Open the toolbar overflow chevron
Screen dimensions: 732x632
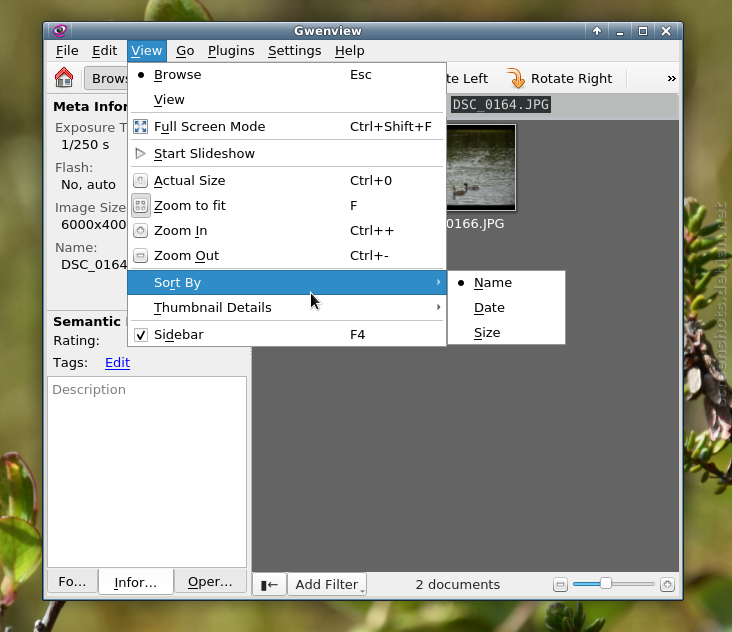click(x=671, y=78)
